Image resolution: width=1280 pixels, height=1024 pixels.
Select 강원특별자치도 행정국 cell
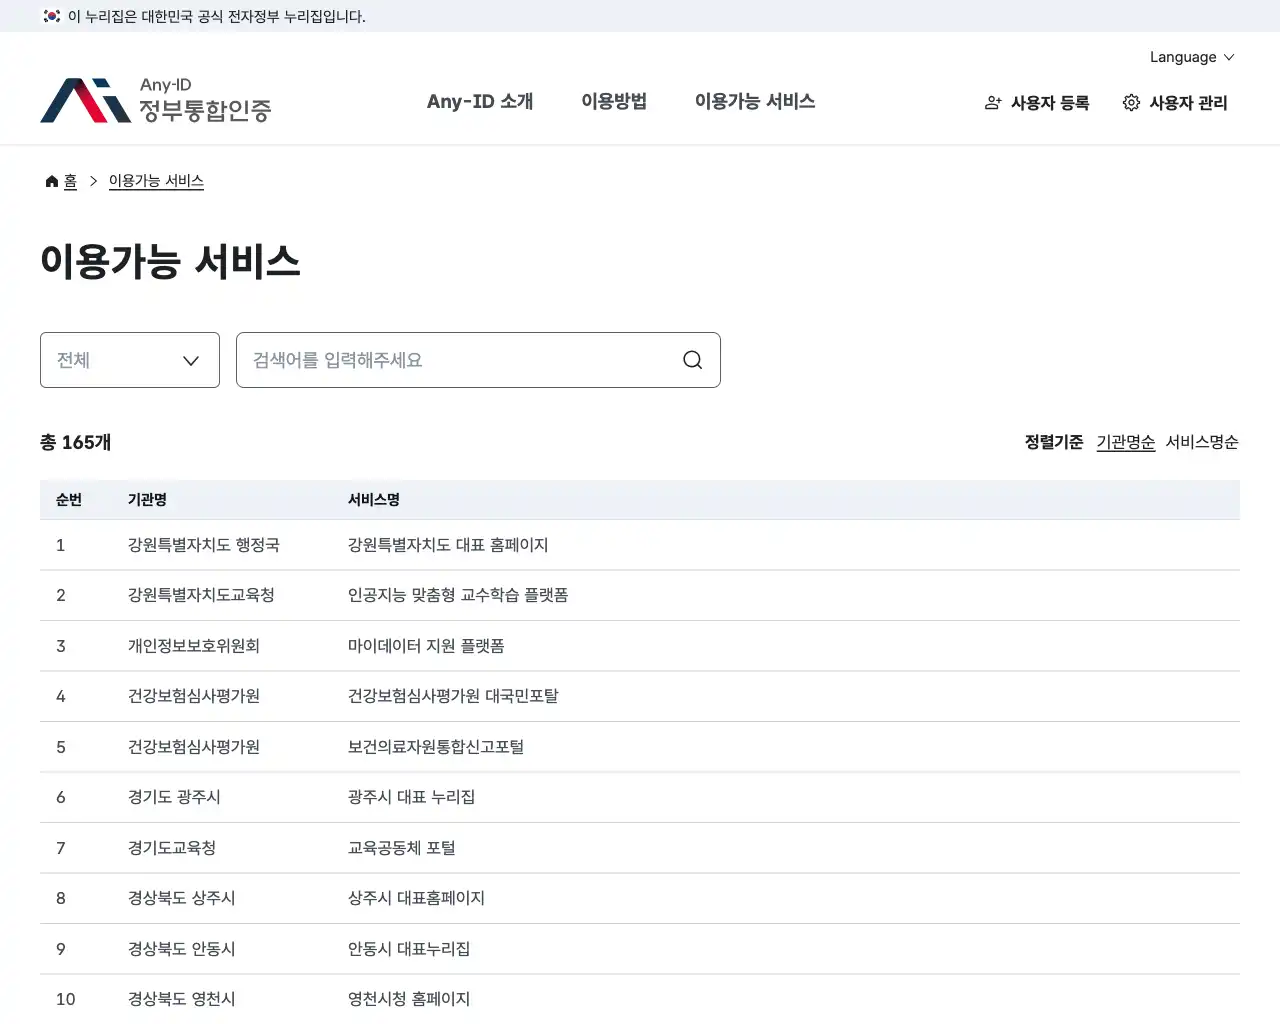click(x=204, y=545)
